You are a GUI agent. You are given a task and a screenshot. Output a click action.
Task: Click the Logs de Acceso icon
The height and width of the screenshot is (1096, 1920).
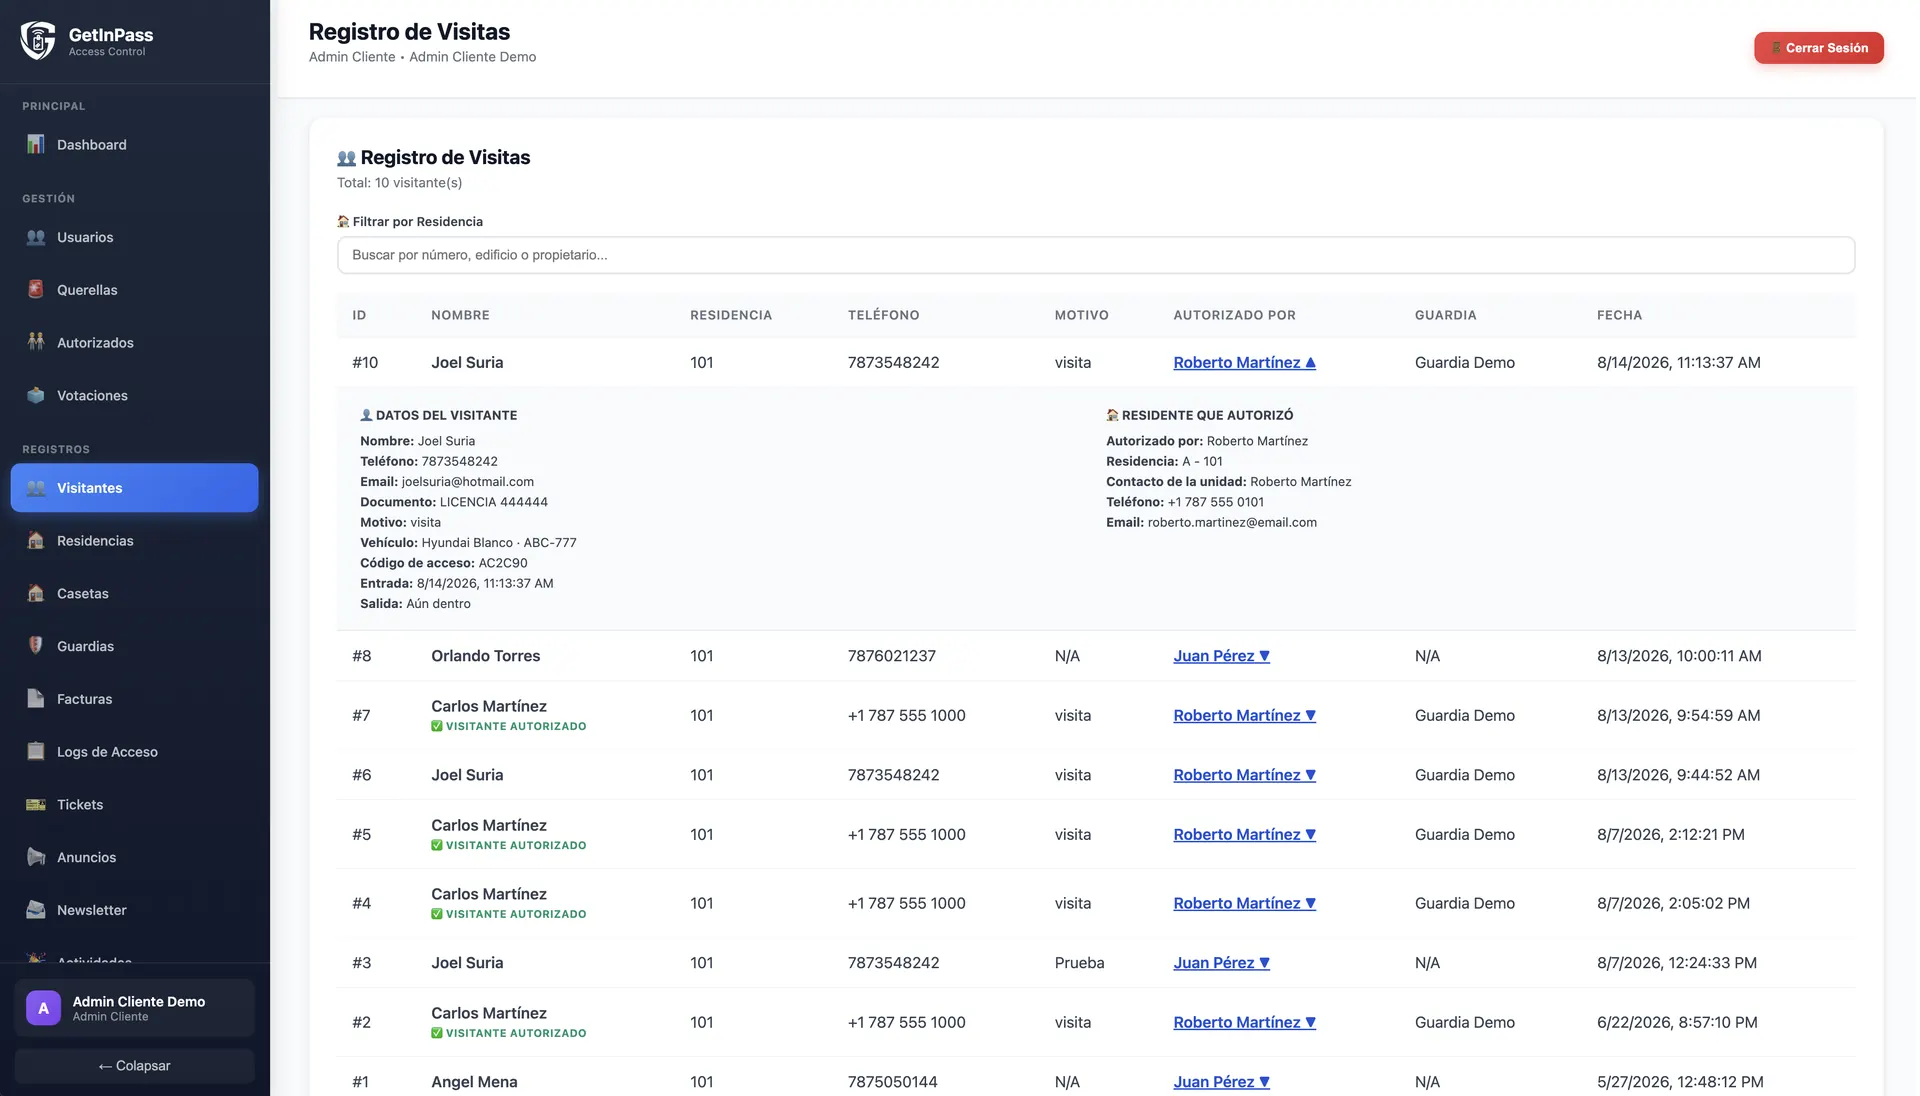point(36,752)
